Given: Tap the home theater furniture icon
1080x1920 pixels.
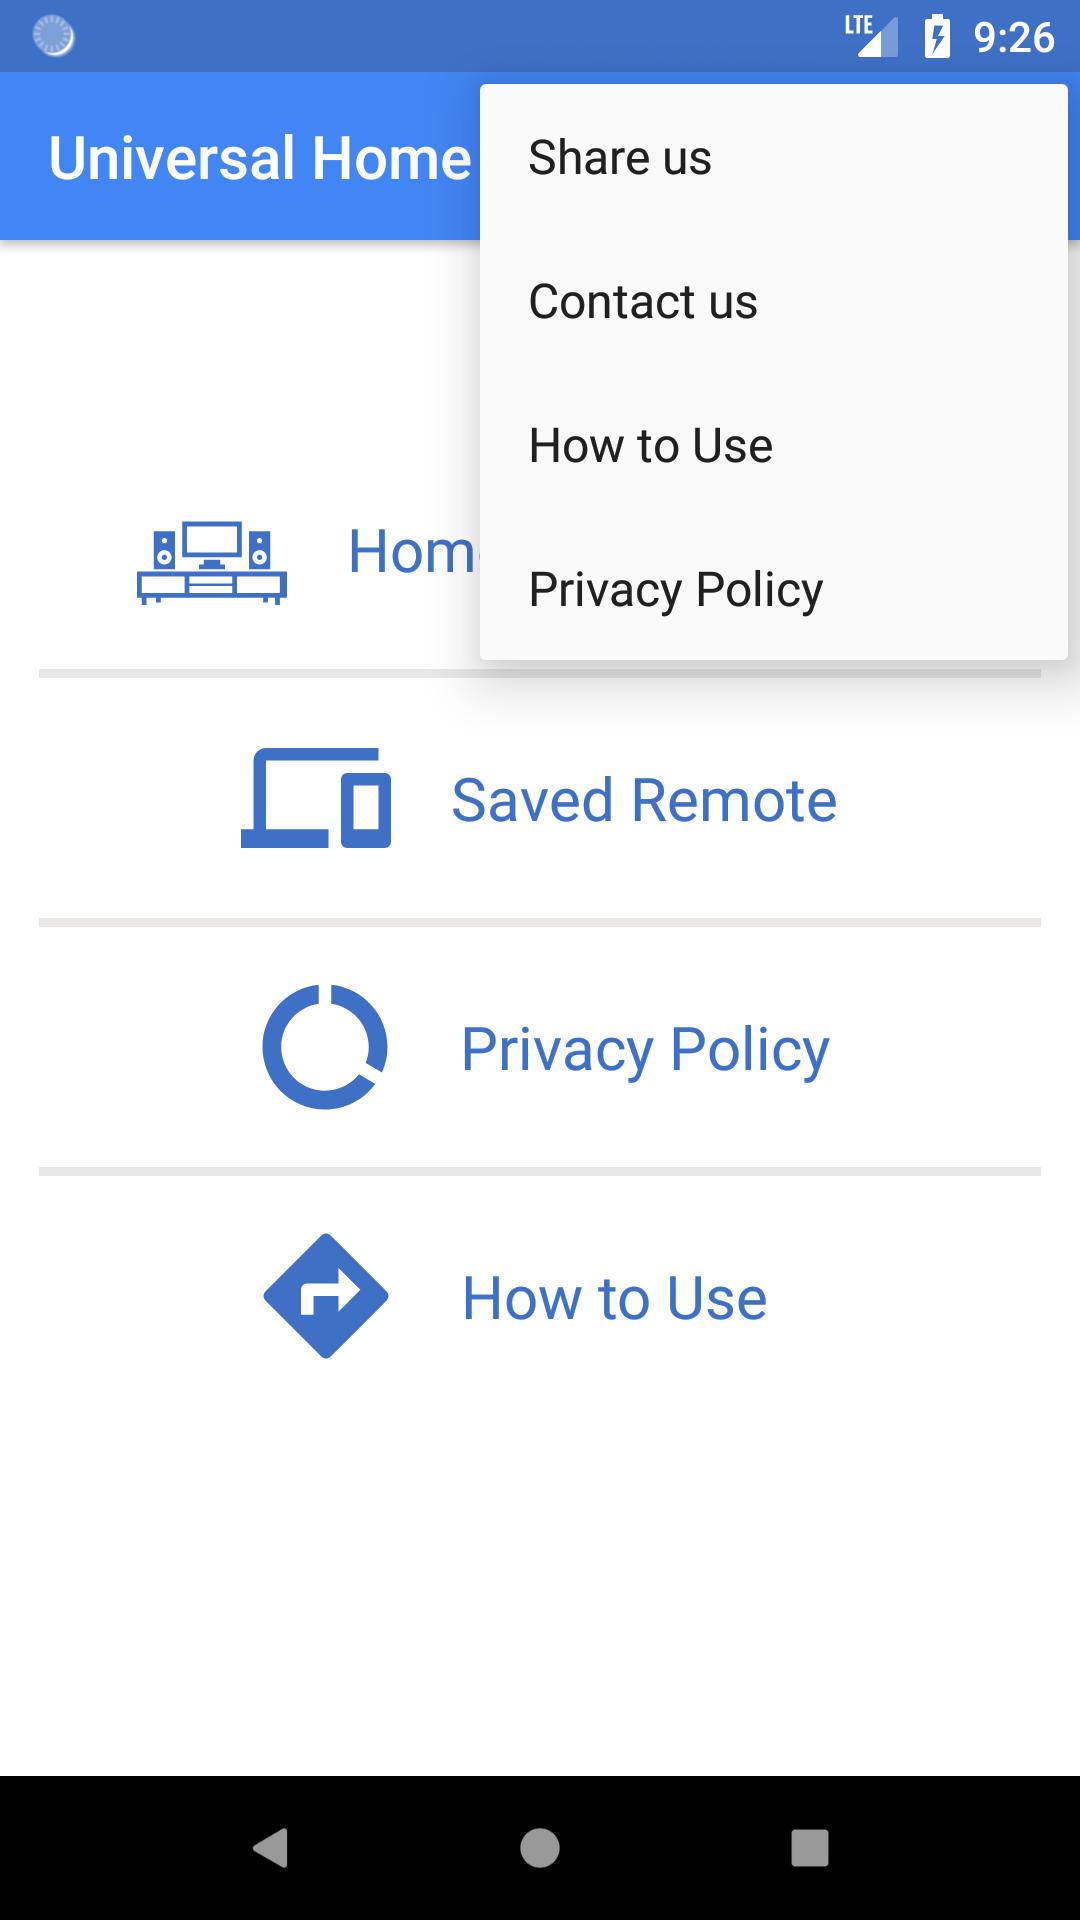Looking at the screenshot, I should coord(212,562).
